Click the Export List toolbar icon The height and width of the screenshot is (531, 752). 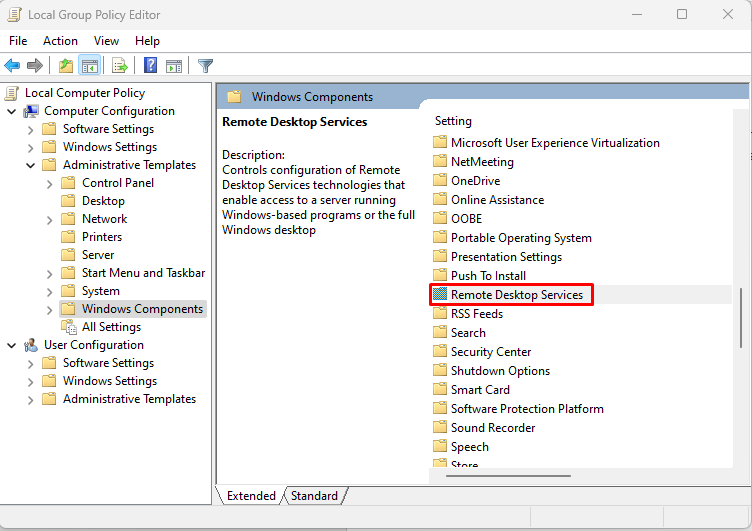coord(119,65)
